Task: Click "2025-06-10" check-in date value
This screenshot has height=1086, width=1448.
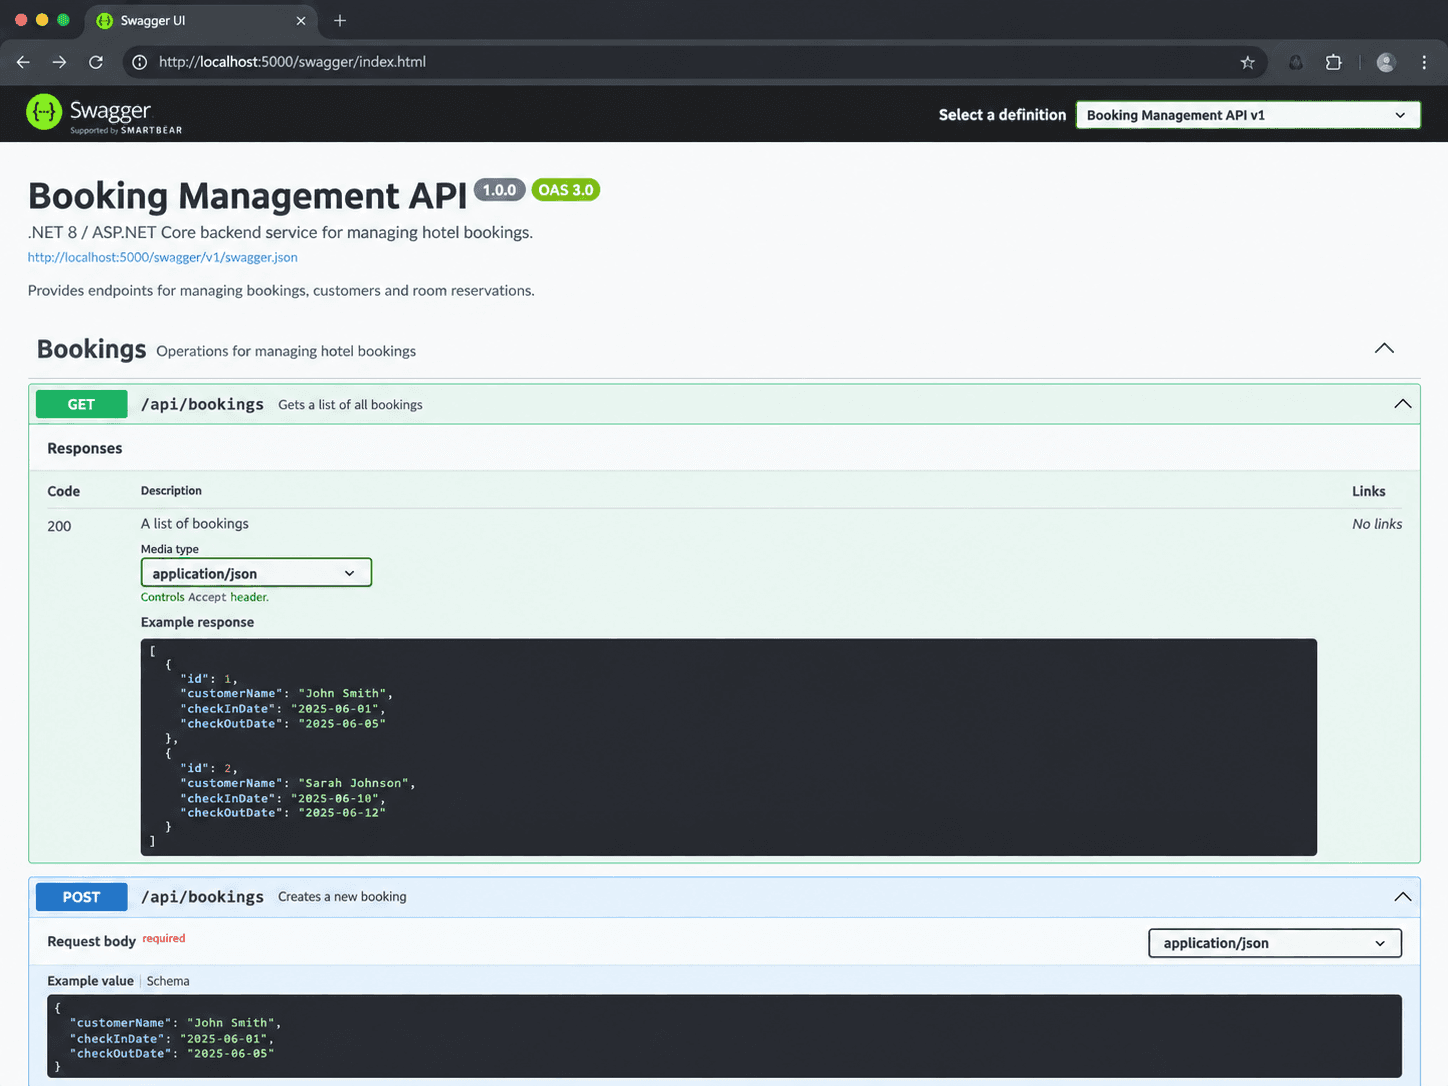Action: (x=334, y=798)
